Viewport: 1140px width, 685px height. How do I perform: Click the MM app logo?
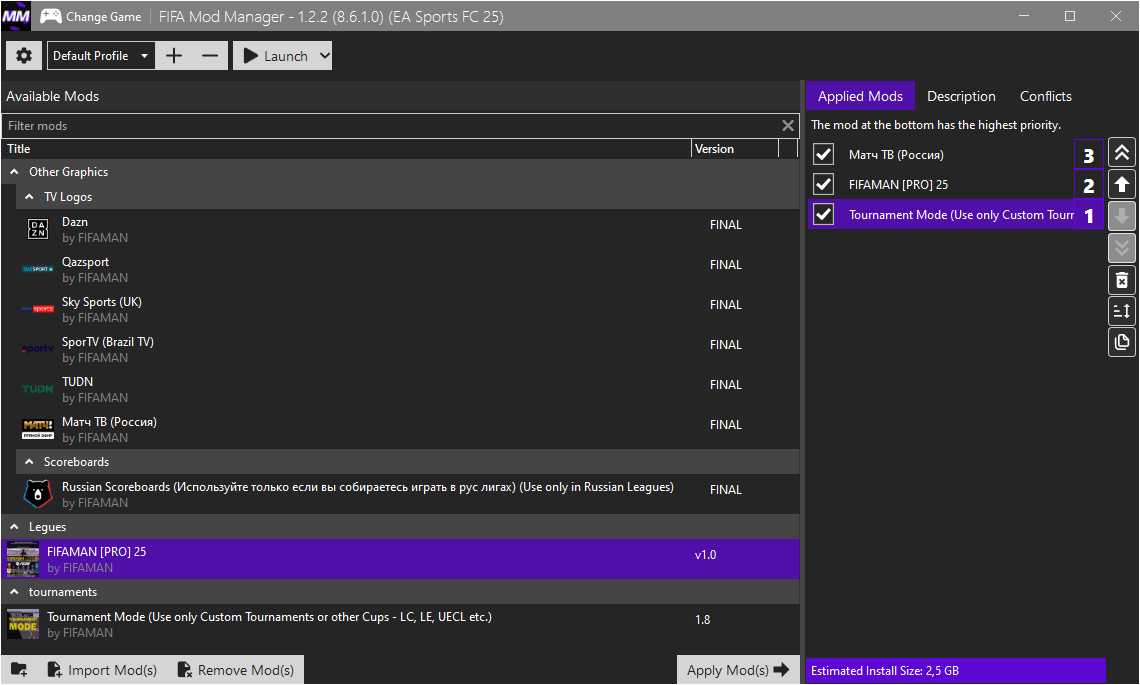(x=16, y=16)
